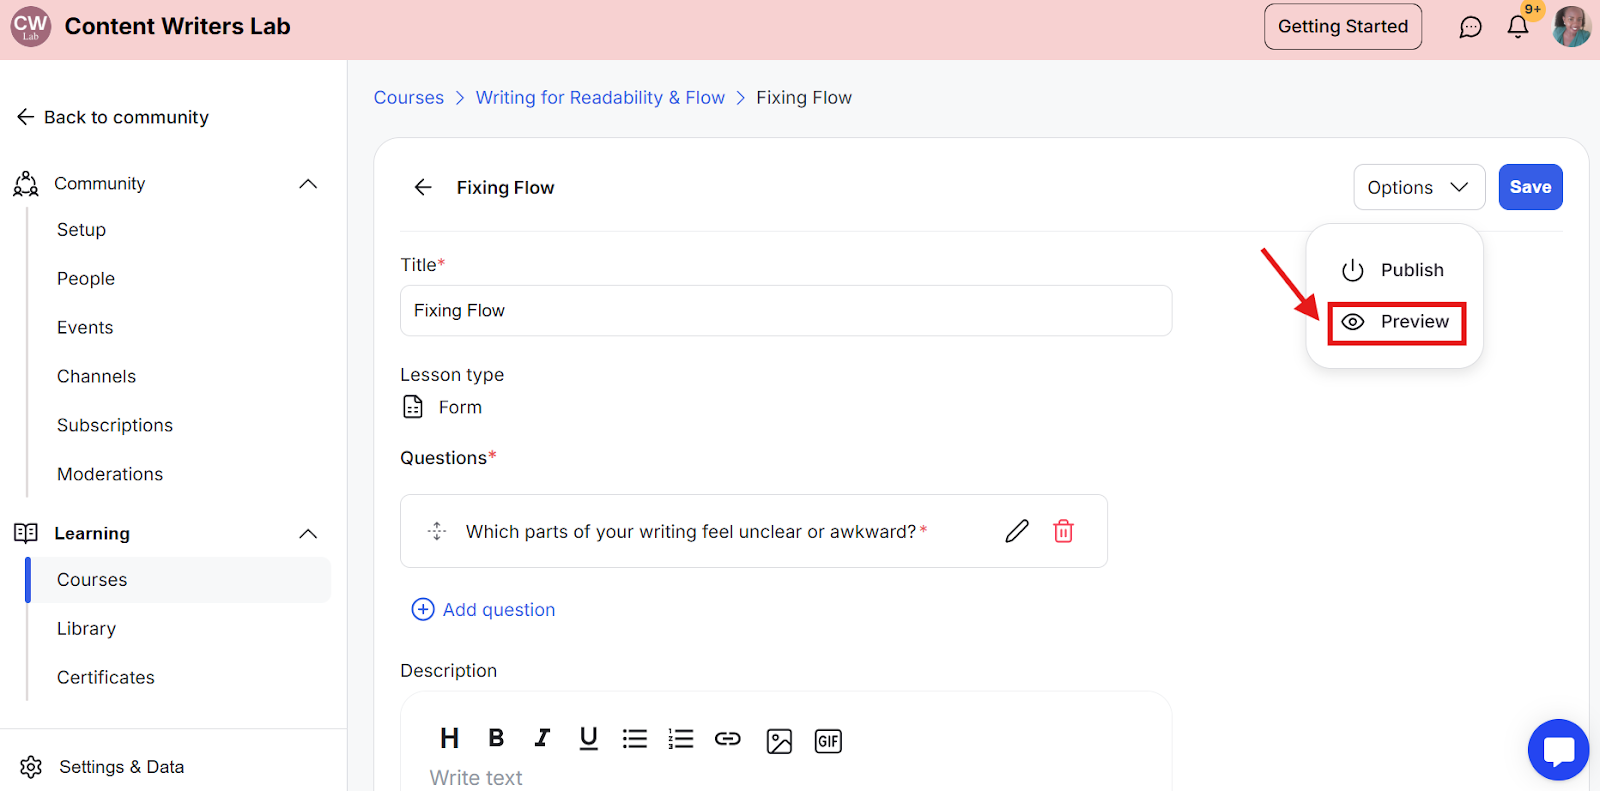Click the Form lesson type label
Image resolution: width=1600 pixels, height=791 pixels.
pos(460,407)
